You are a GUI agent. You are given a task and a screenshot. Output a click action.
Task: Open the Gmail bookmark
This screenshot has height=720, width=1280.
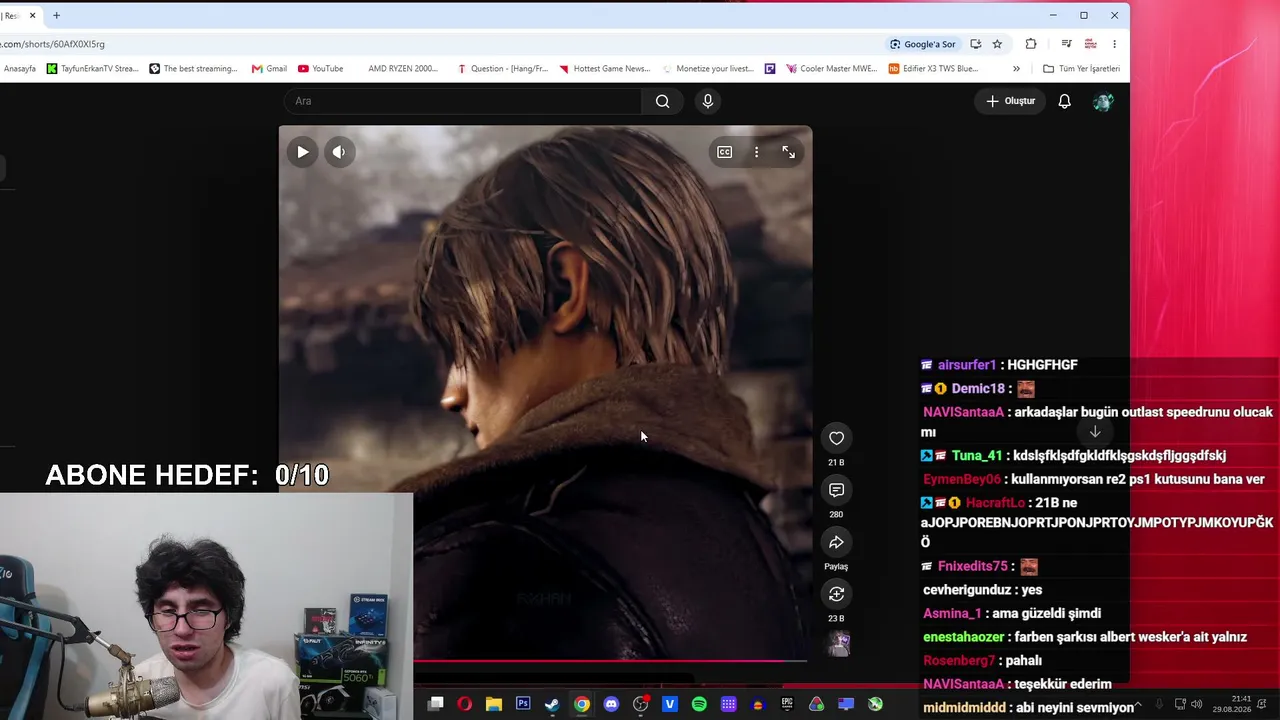click(269, 69)
